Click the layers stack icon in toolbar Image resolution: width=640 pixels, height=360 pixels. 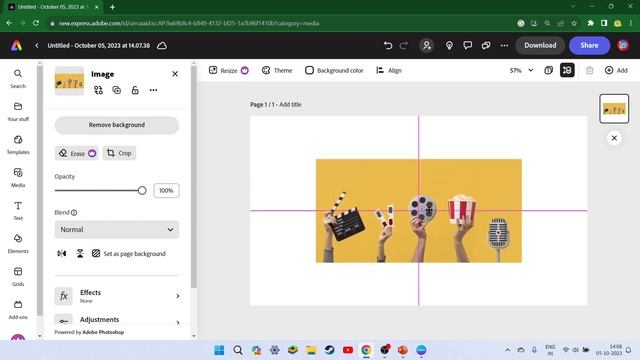point(549,70)
